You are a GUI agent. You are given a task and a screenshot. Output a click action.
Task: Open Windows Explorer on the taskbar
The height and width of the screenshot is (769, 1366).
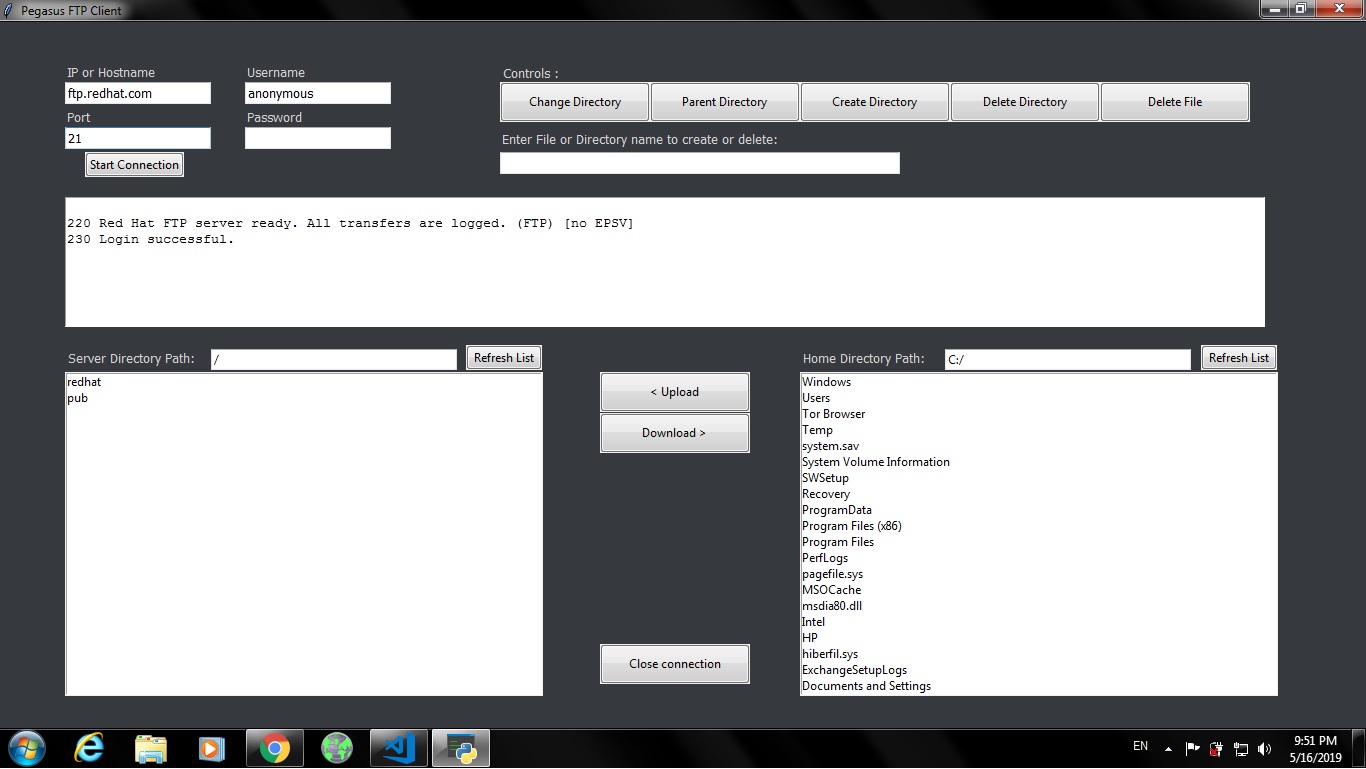coord(150,748)
